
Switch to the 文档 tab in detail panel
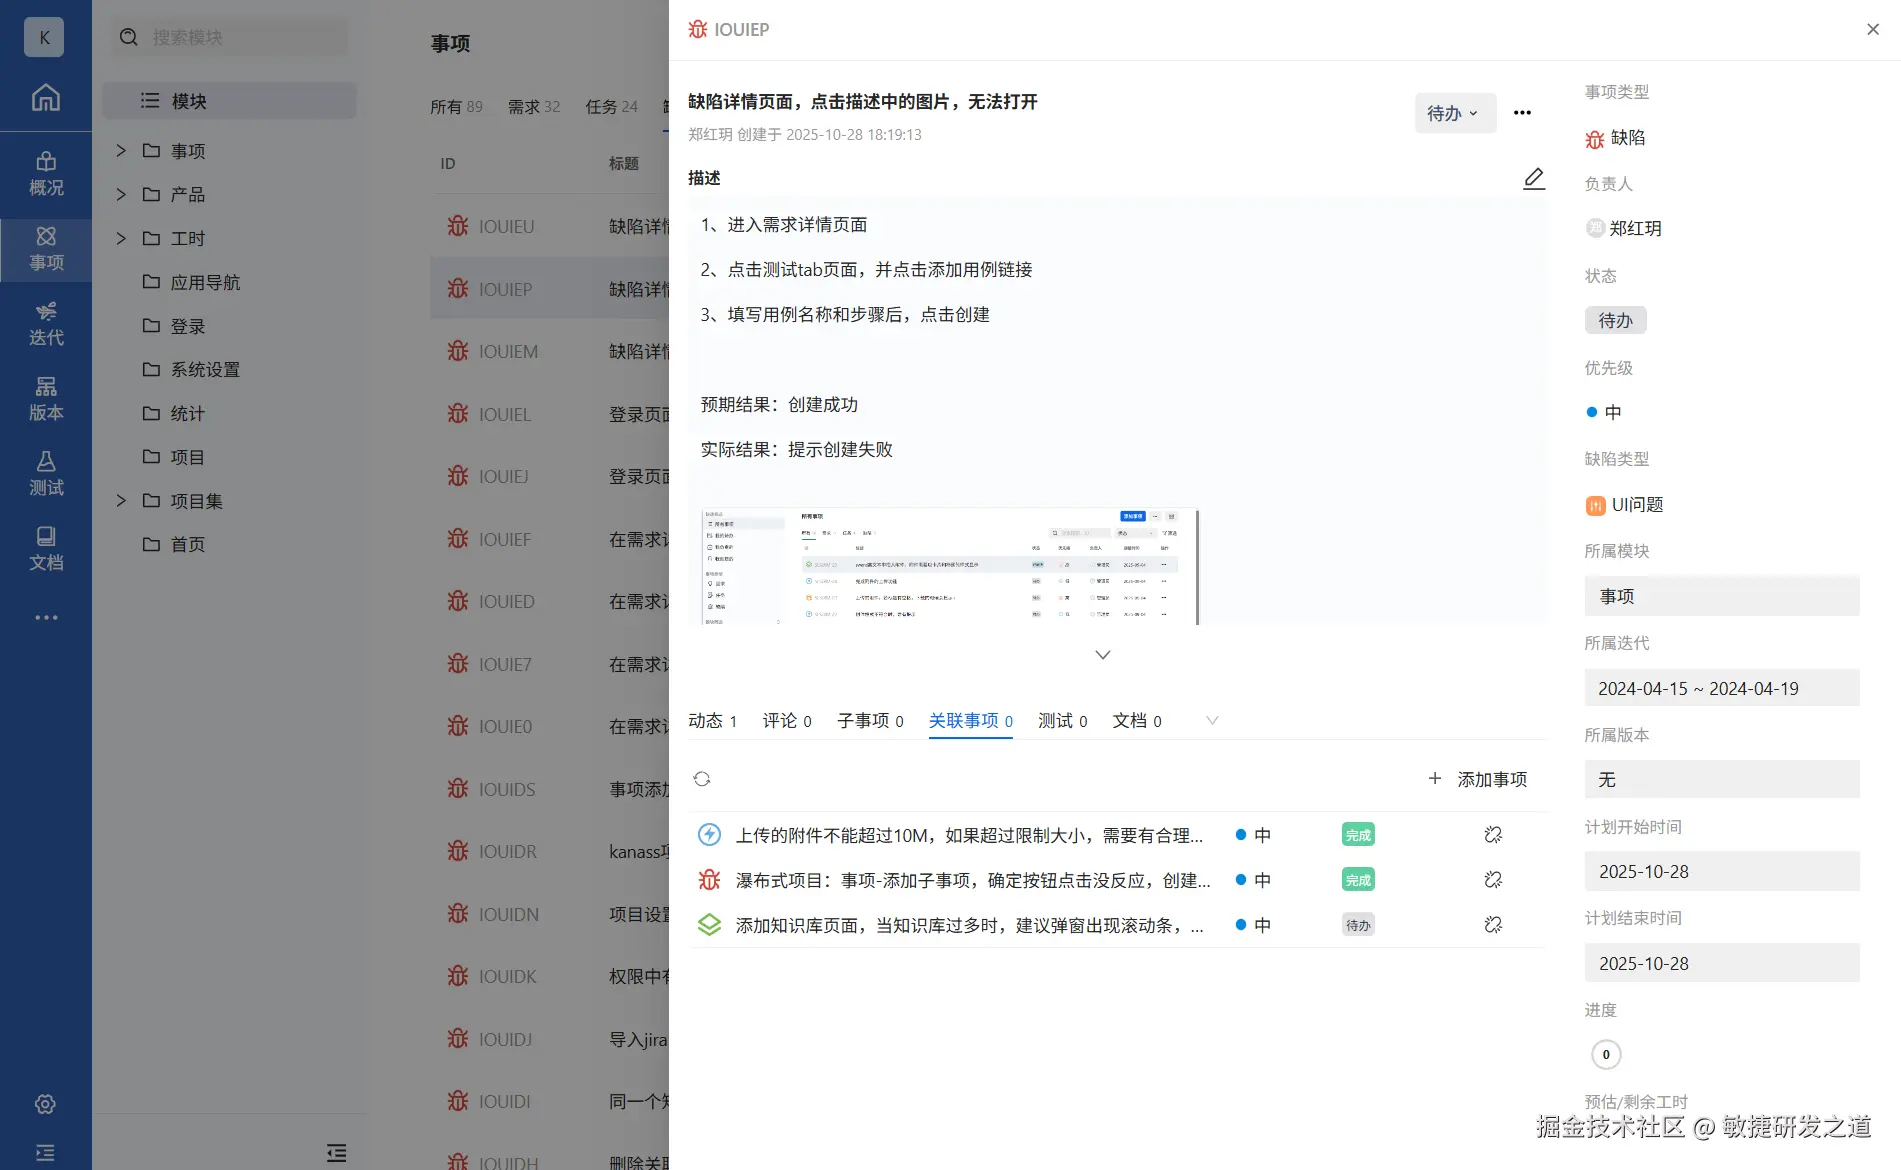pyautogui.click(x=1137, y=721)
